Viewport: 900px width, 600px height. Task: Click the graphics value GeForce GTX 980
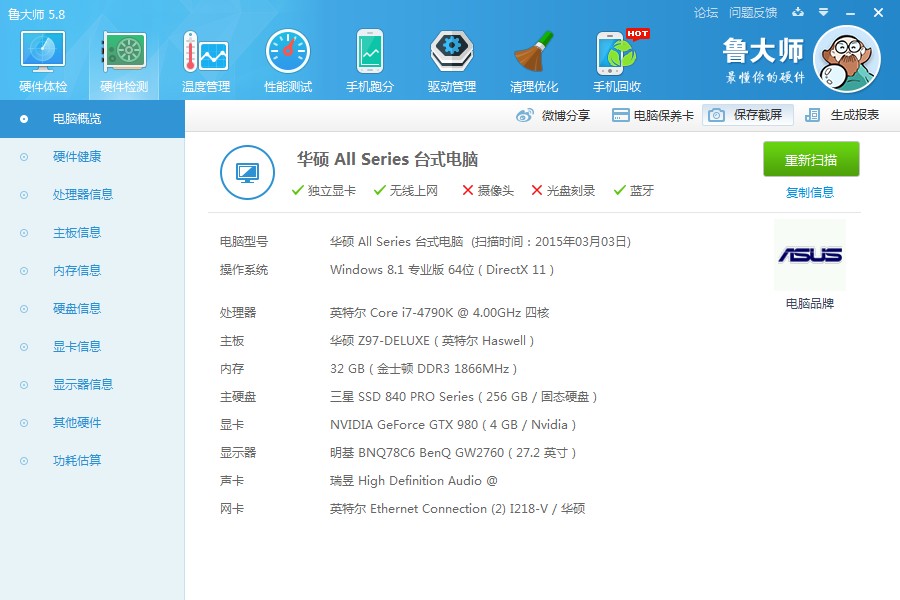point(453,424)
